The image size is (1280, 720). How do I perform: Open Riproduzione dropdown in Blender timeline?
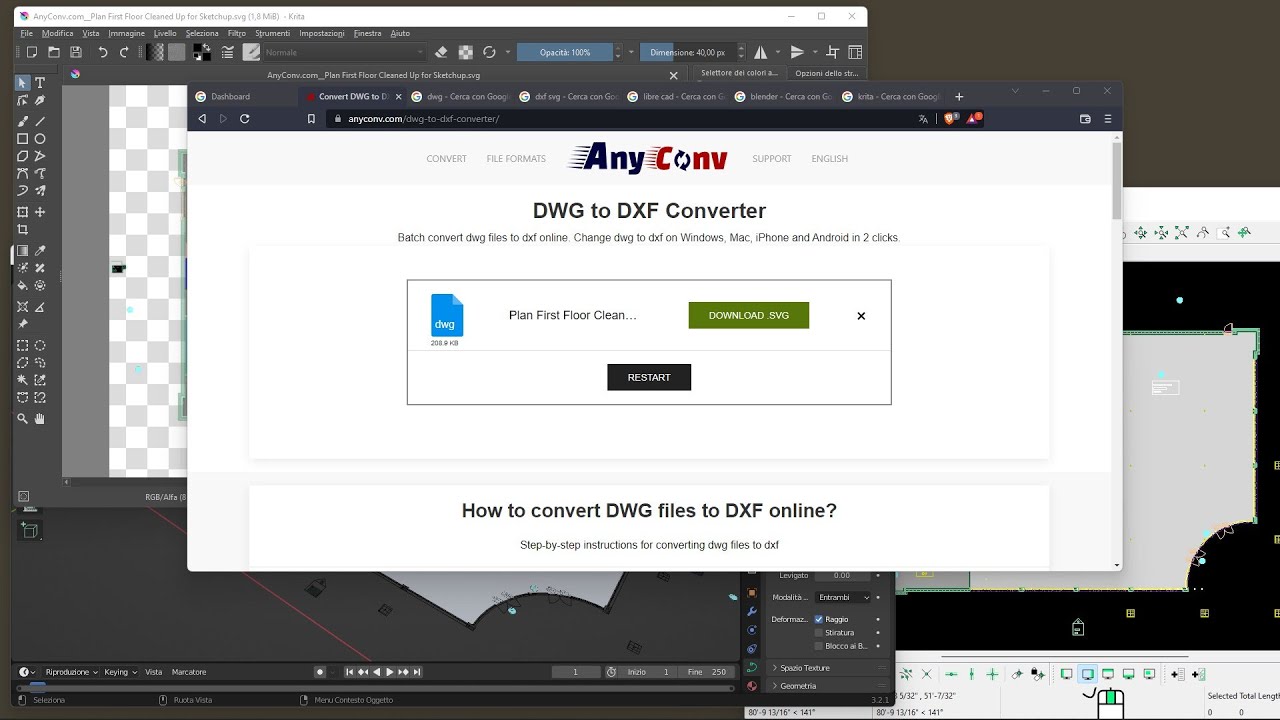(x=71, y=672)
